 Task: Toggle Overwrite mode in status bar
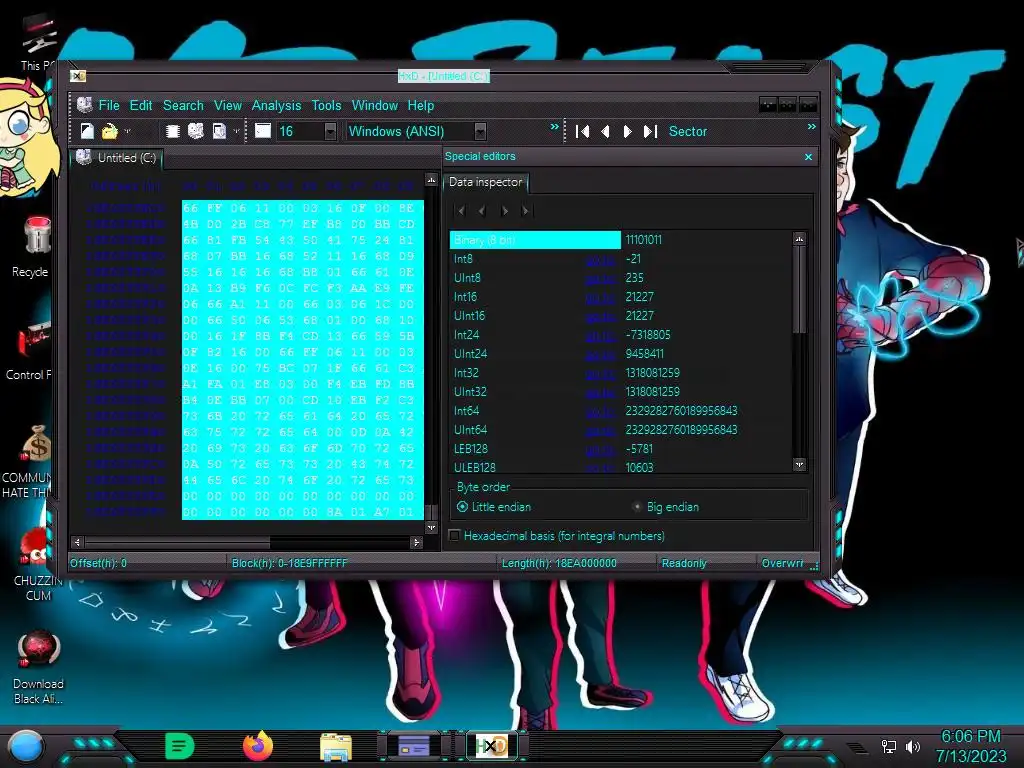782,563
